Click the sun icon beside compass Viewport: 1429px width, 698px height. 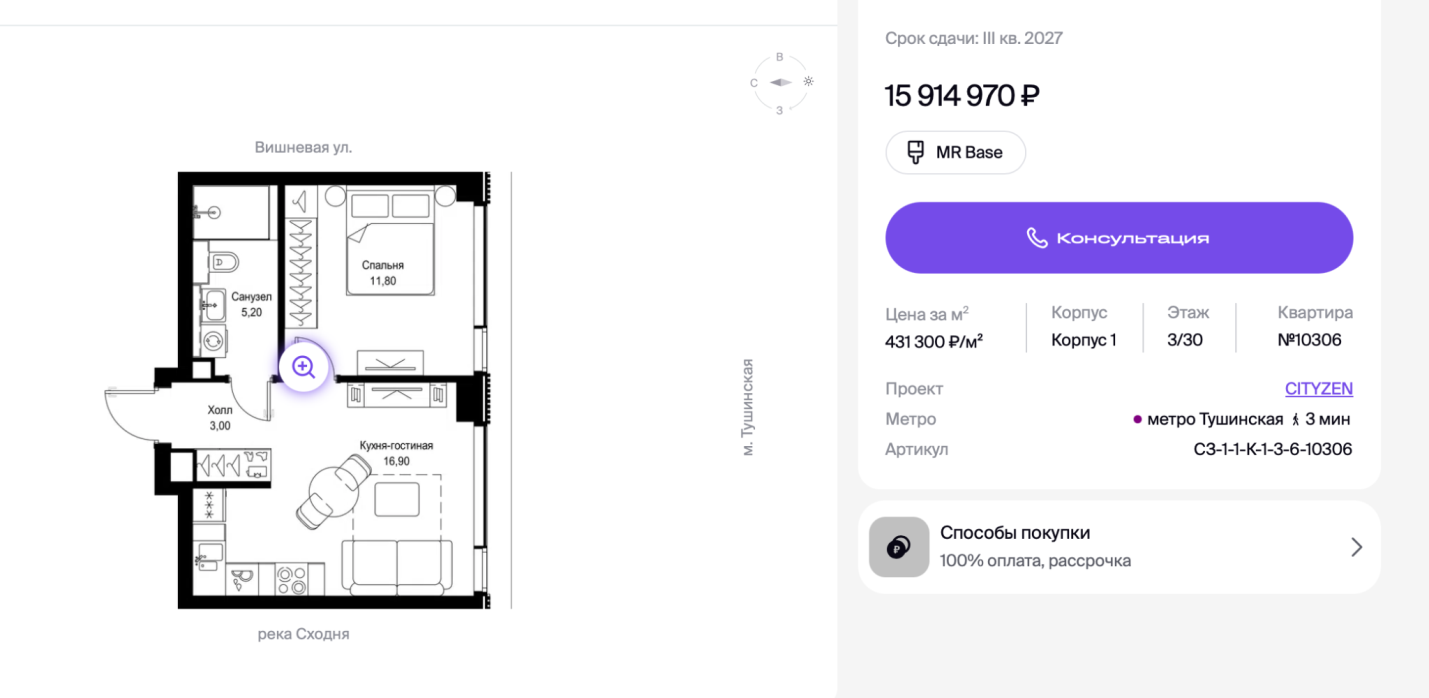(808, 81)
